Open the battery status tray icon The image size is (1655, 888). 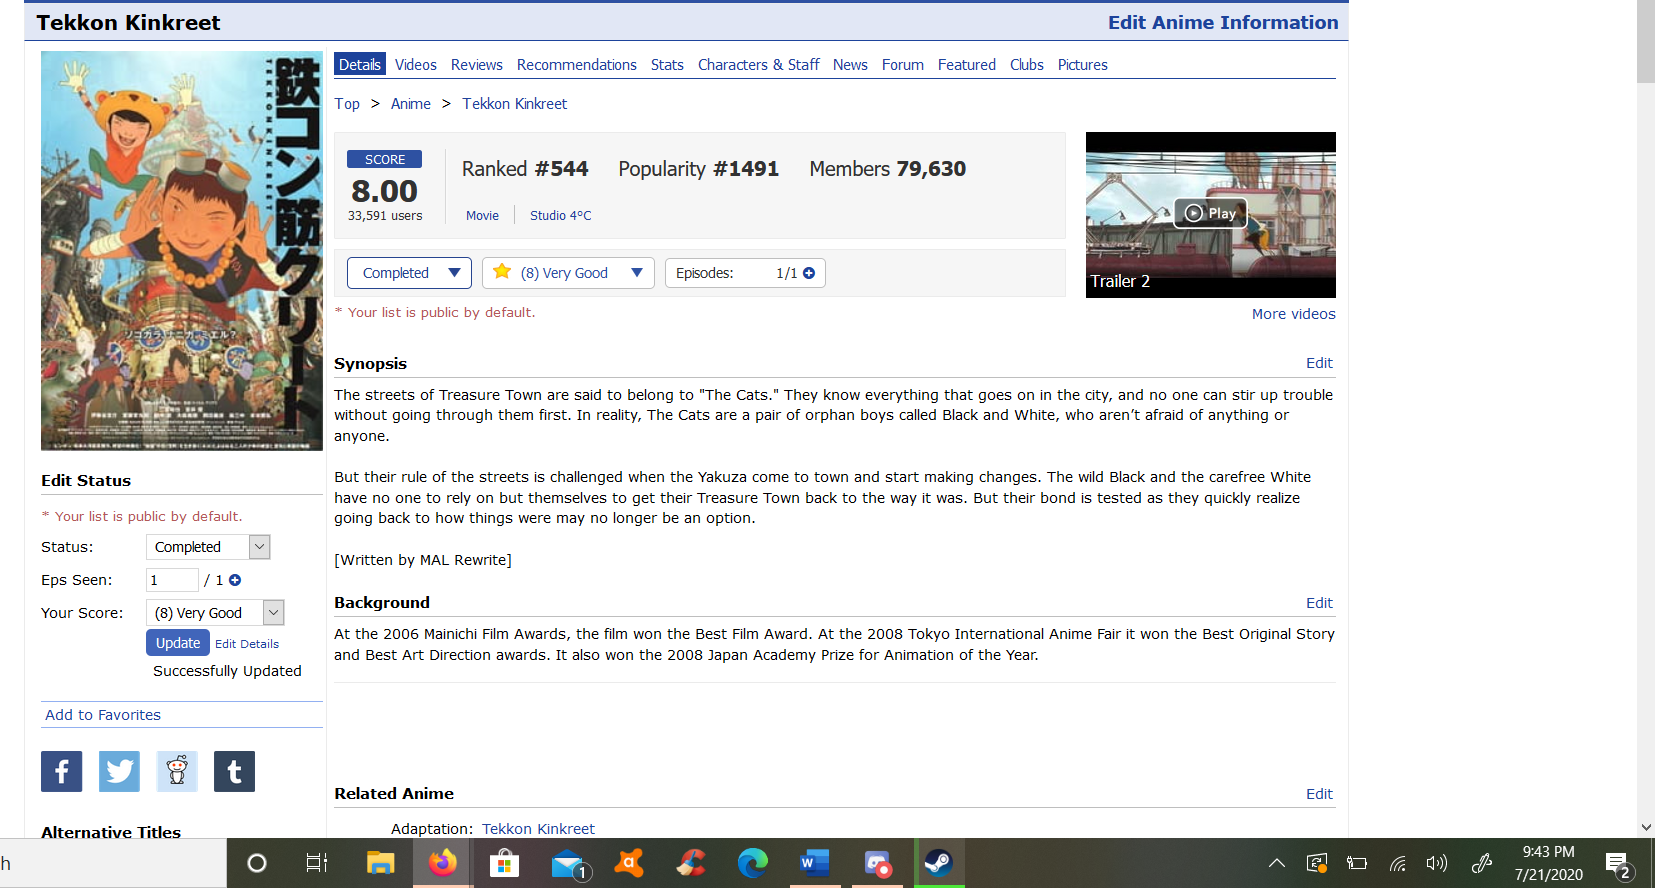(1357, 863)
